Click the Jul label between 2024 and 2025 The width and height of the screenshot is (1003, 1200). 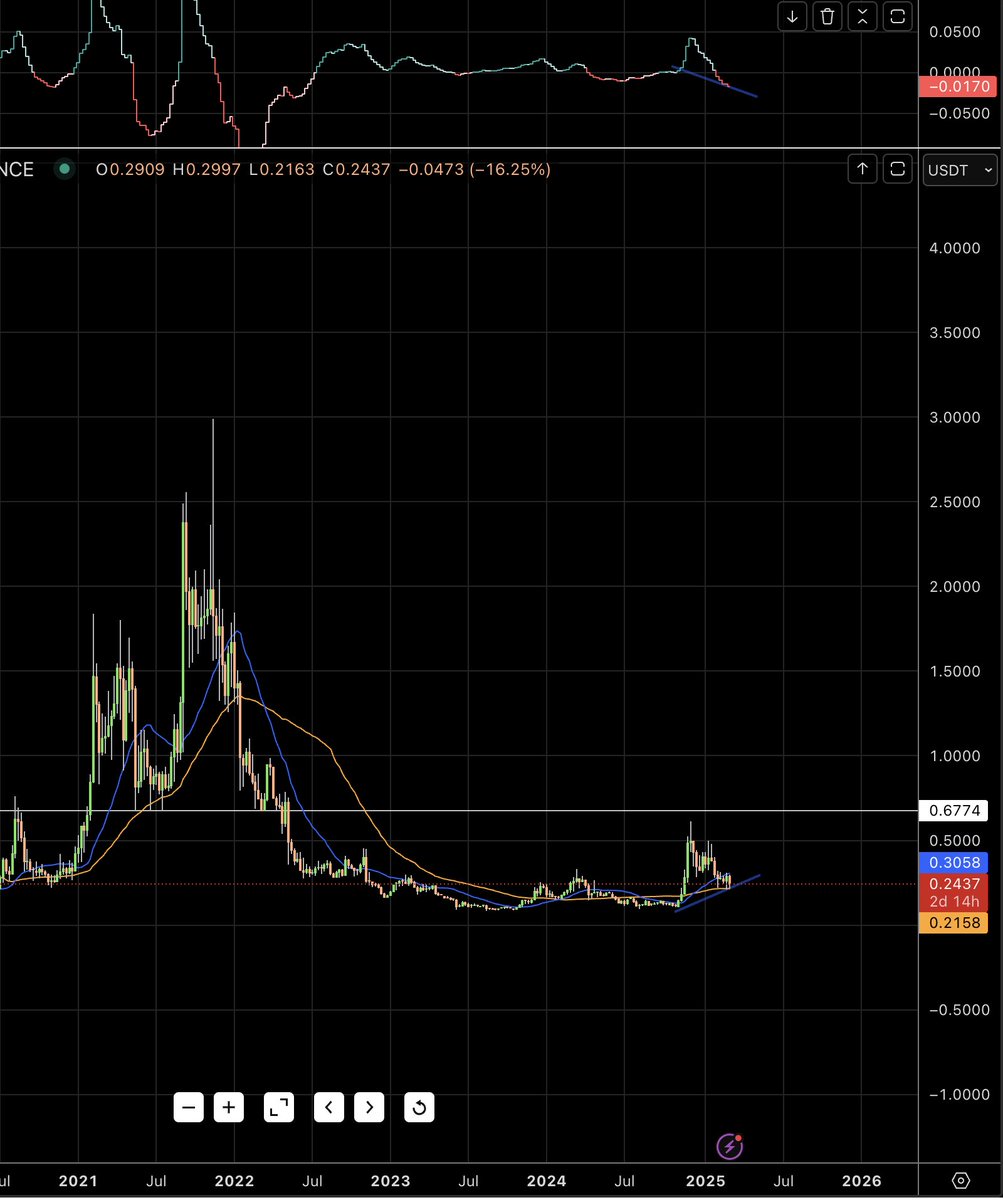tap(625, 1181)
